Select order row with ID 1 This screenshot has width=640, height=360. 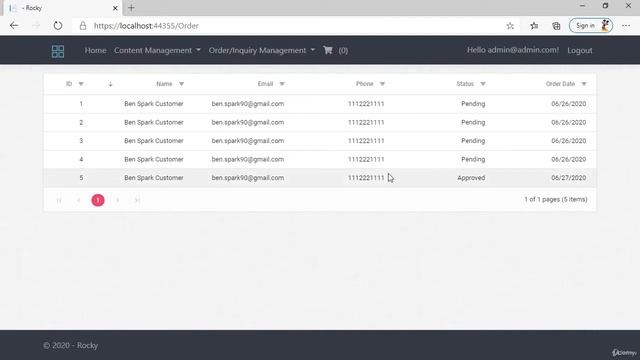320,104
